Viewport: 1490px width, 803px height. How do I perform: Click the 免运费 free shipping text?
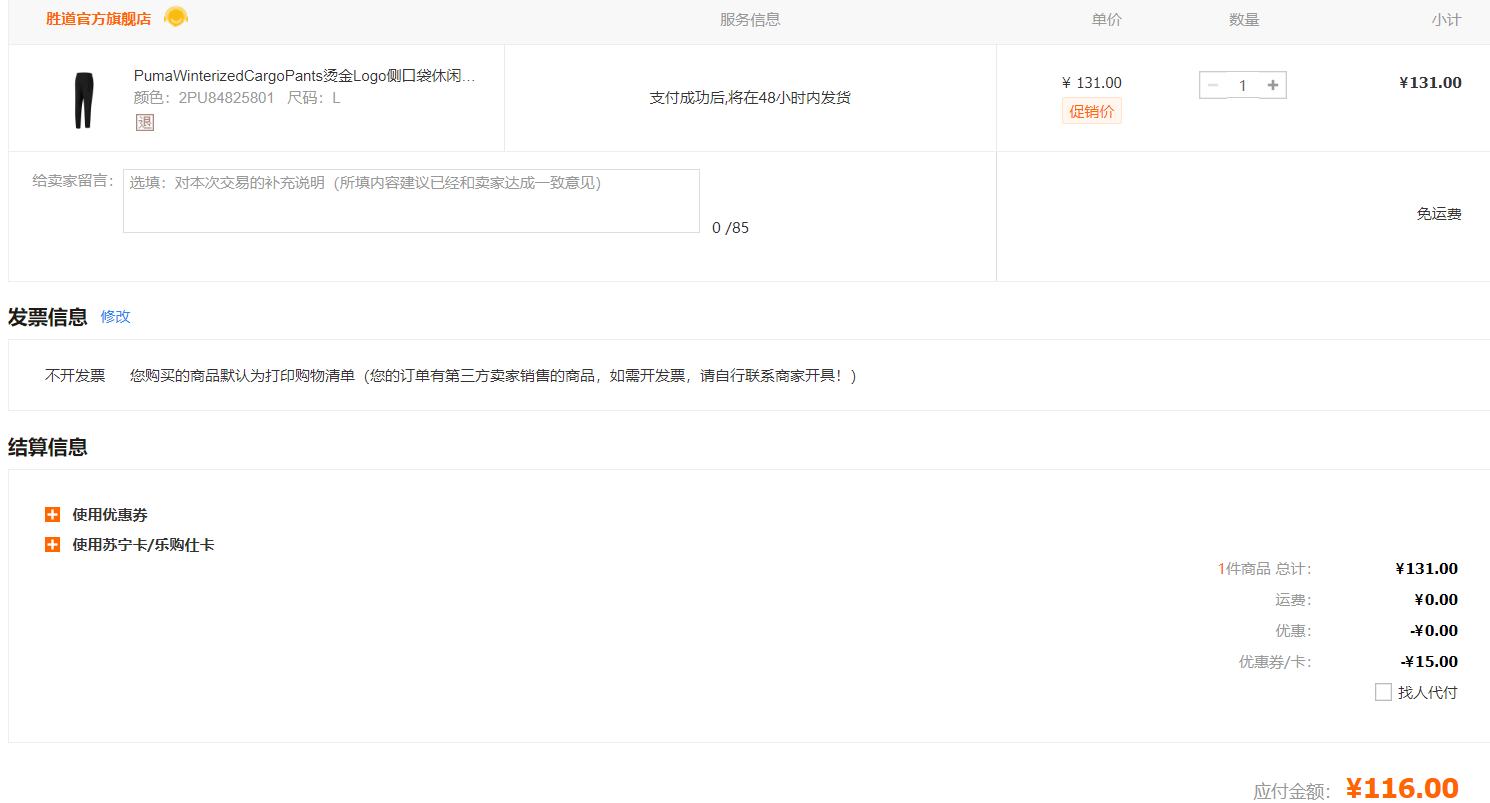point(1439,214)
